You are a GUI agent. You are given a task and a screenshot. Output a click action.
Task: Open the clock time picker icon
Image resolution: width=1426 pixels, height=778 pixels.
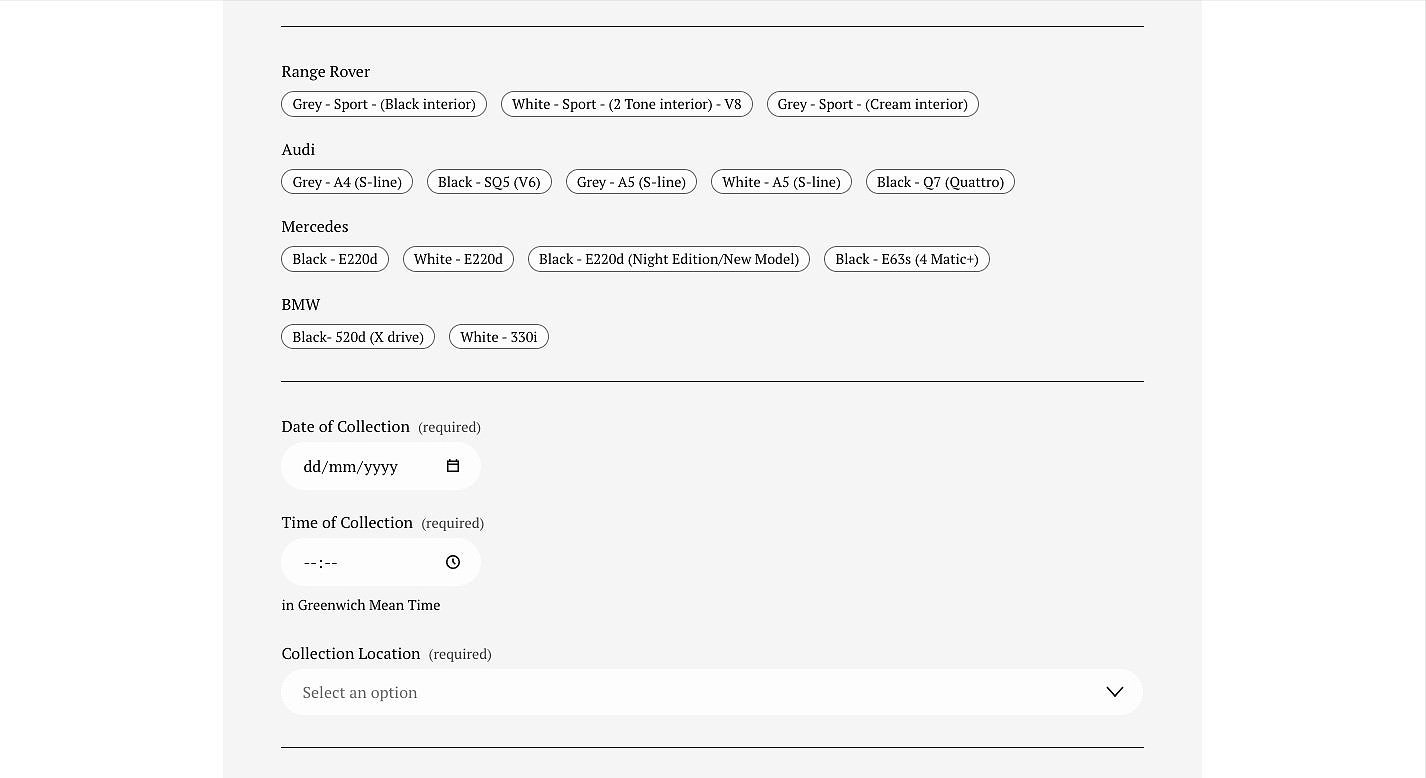pos(453,562)
